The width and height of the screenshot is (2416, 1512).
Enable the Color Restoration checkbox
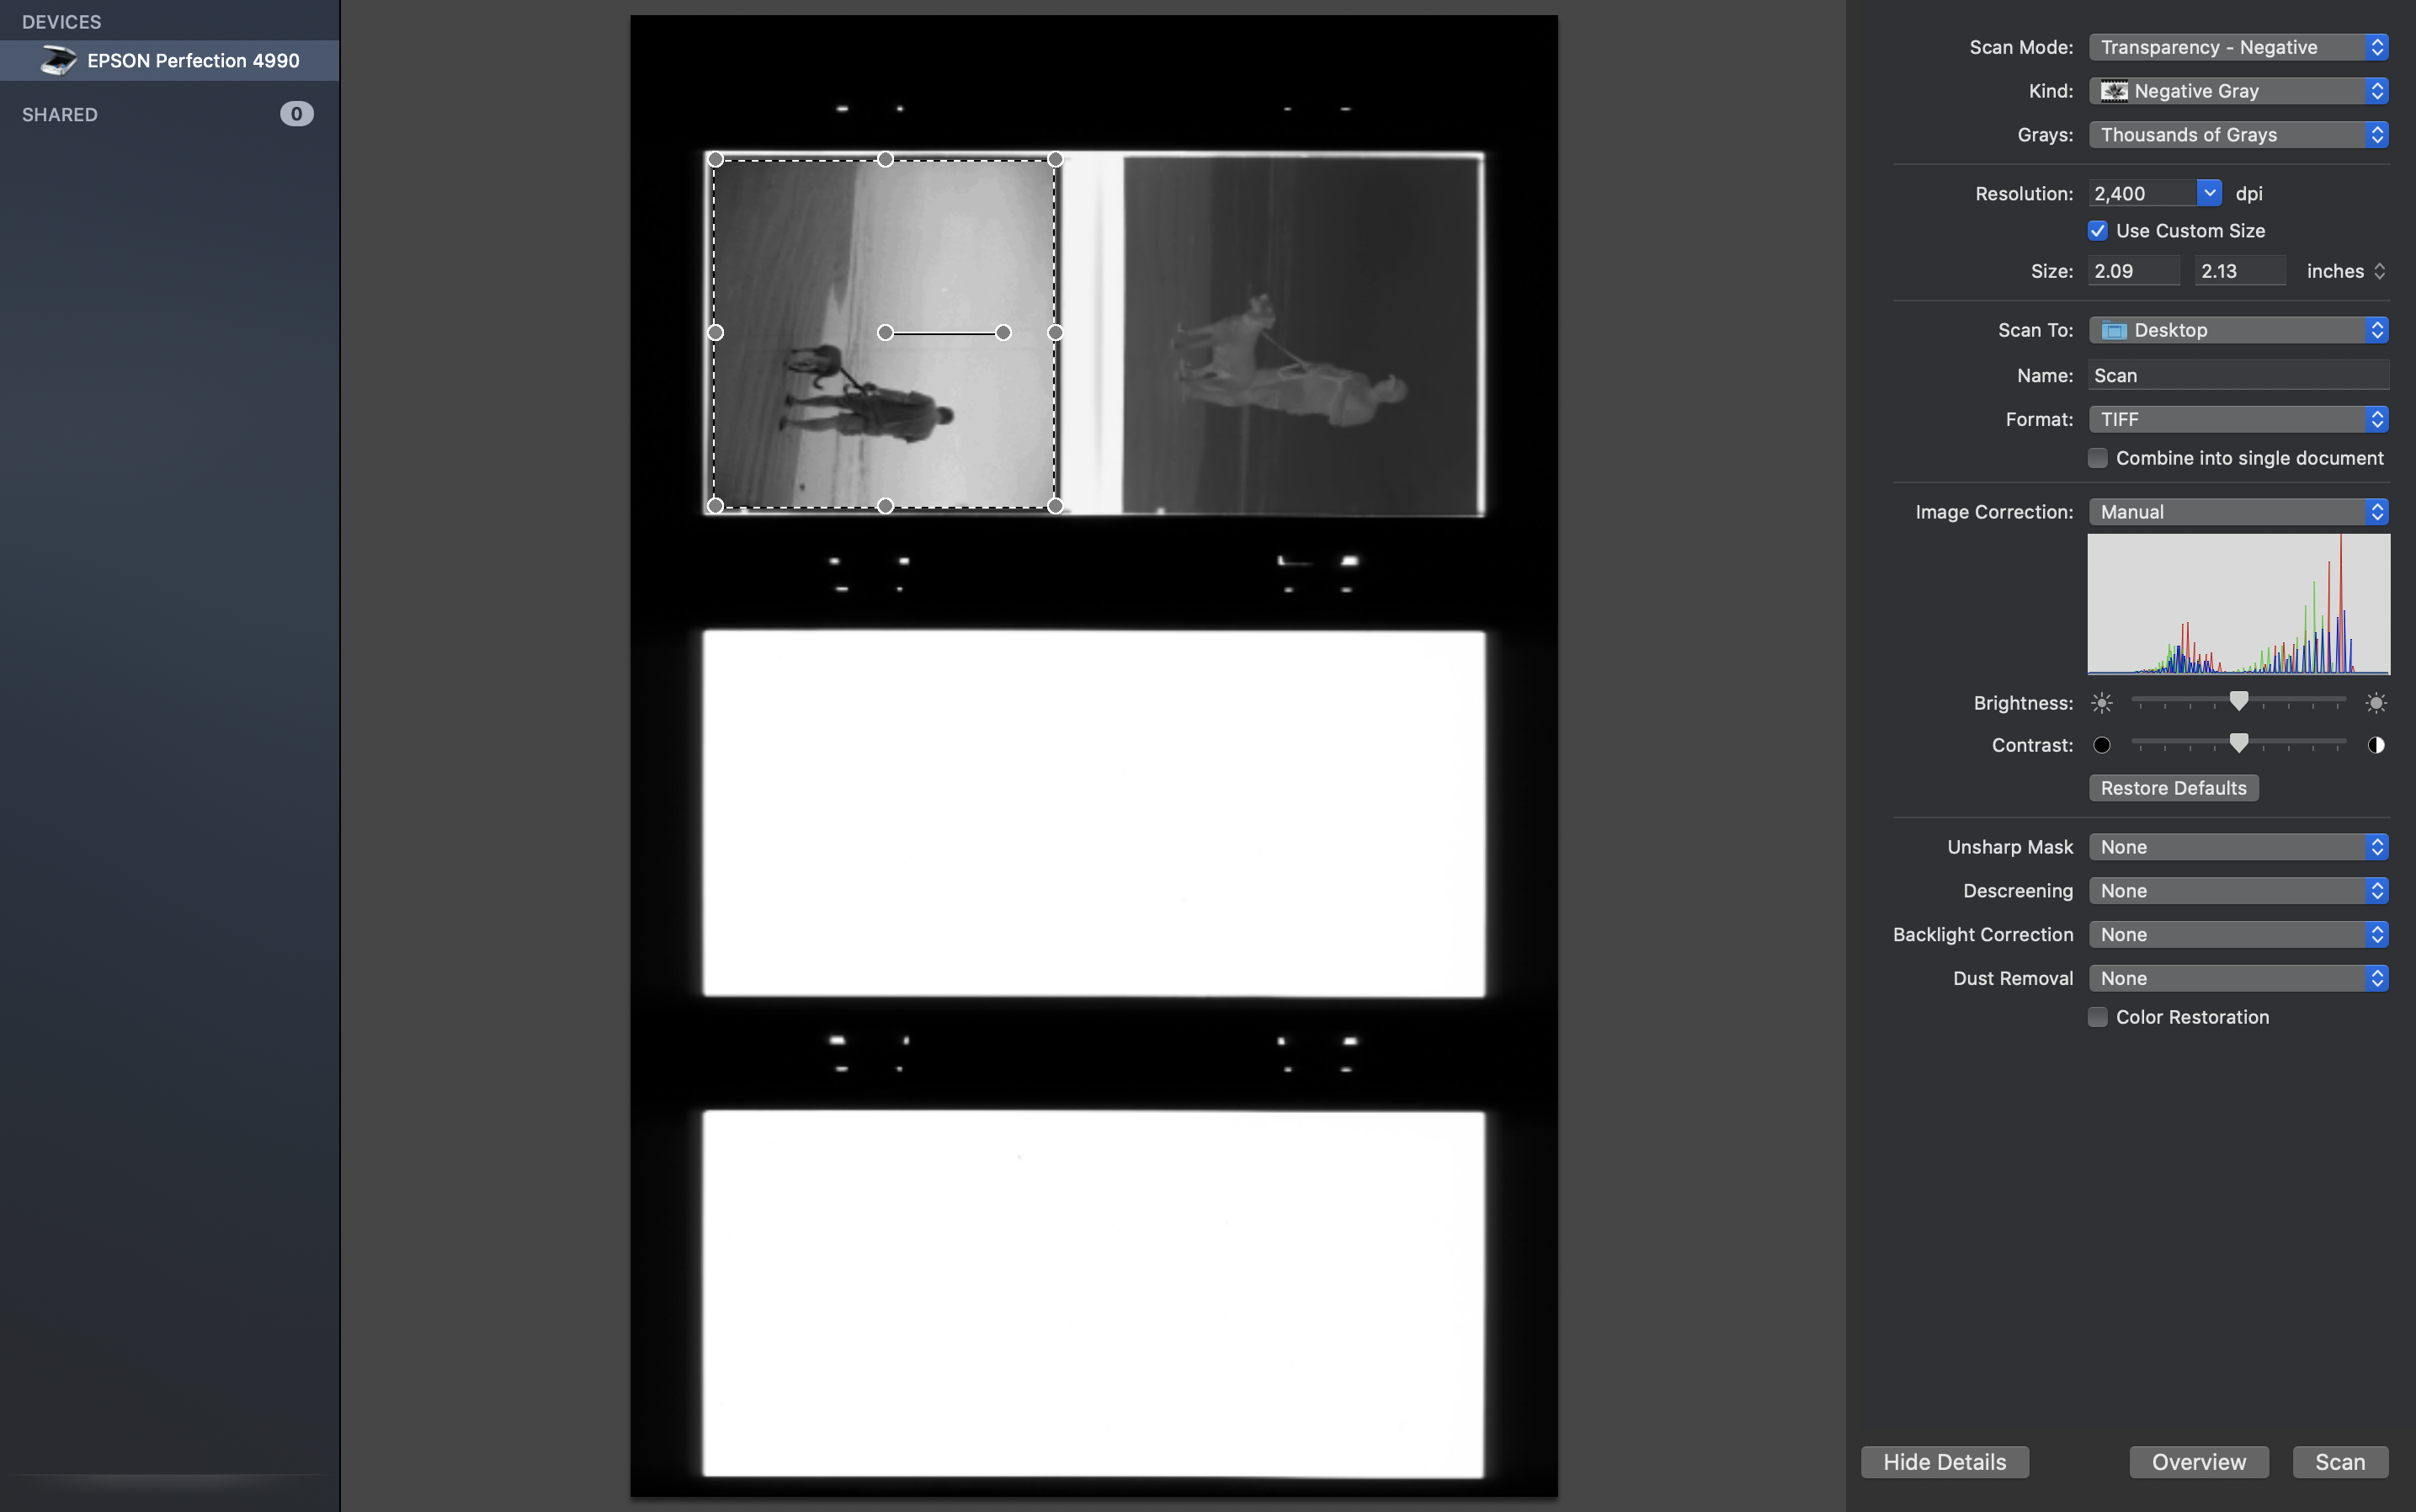click(2098, 1017)
